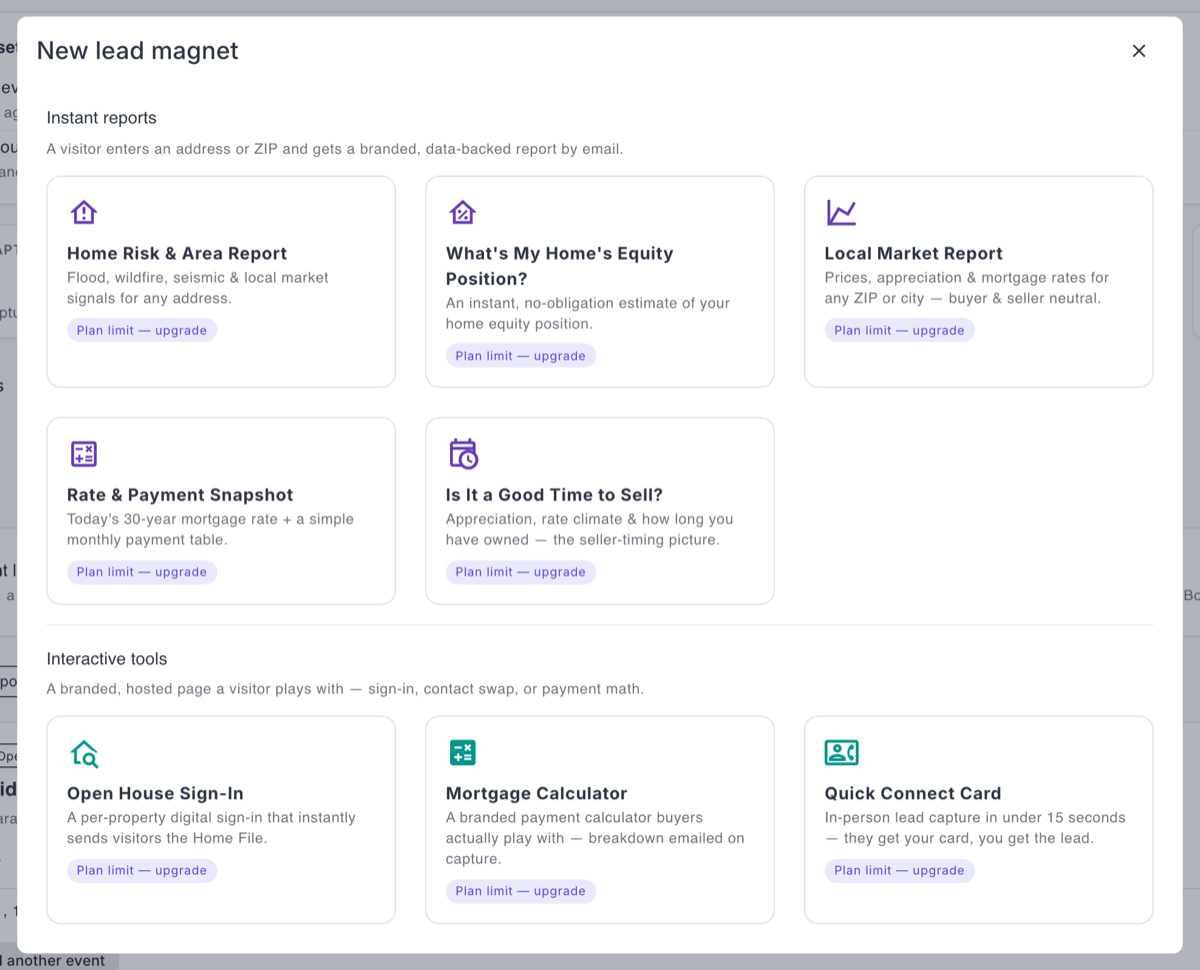
Task: Choose the Open House Sign-In title
Action: (155, 794)
